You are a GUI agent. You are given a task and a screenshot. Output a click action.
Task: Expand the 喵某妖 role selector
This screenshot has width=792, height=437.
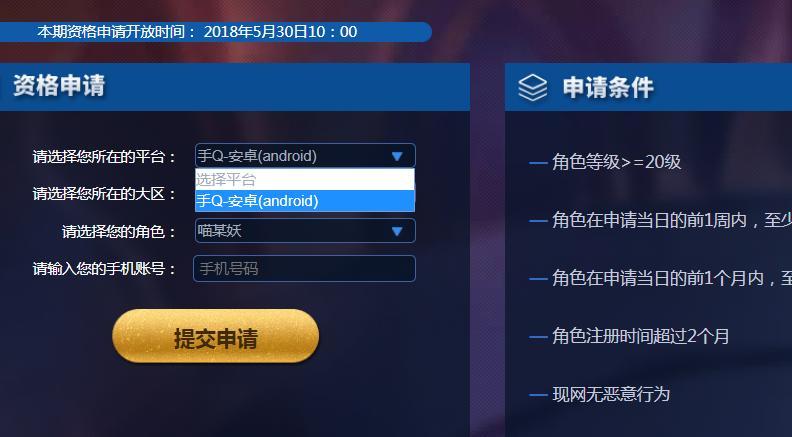[x=305, y=231]
